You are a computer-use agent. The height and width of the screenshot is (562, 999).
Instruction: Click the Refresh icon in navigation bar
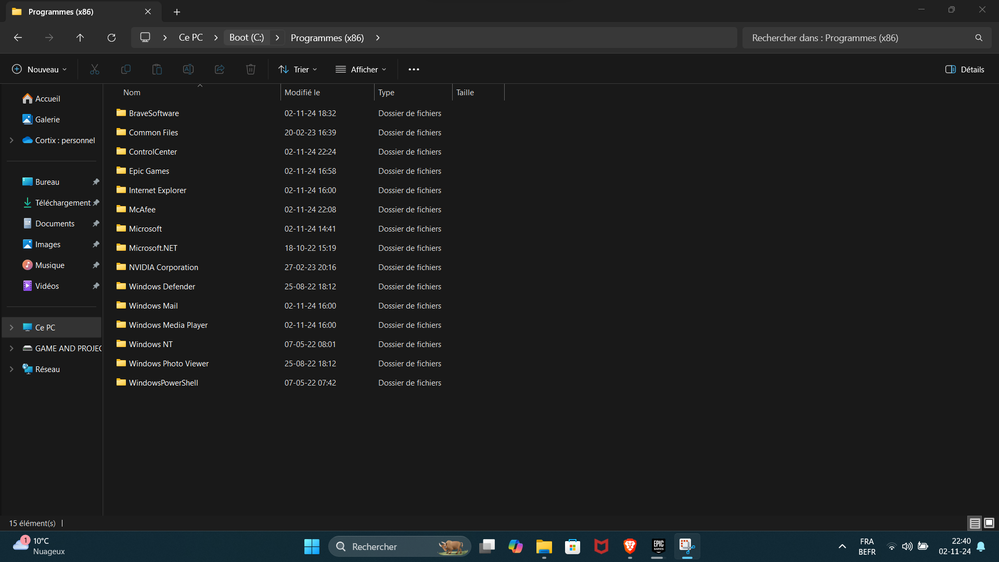111,38
